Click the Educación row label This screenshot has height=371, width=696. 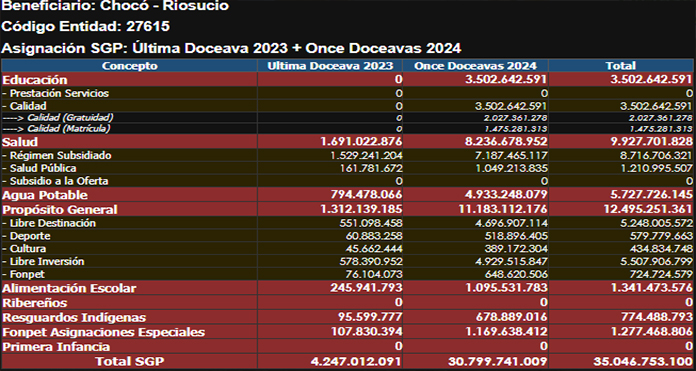35,80
